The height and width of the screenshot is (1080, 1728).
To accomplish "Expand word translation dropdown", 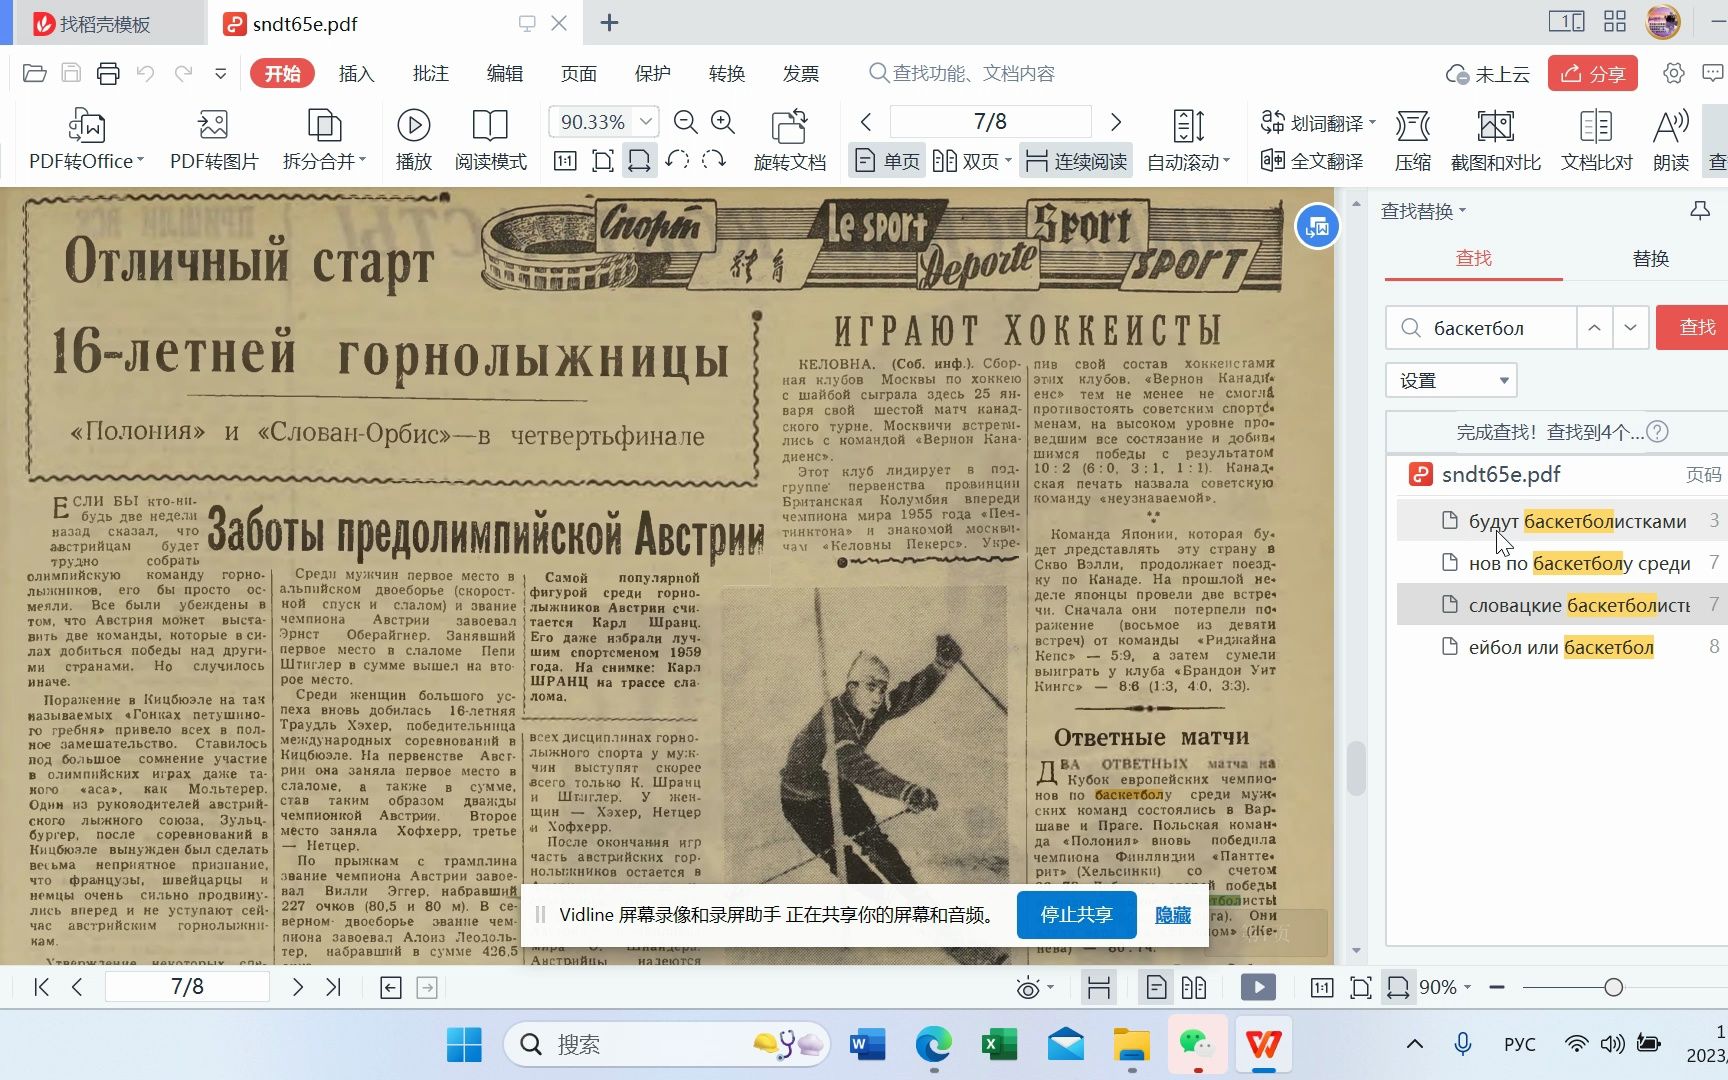I will pos(1372,123).
